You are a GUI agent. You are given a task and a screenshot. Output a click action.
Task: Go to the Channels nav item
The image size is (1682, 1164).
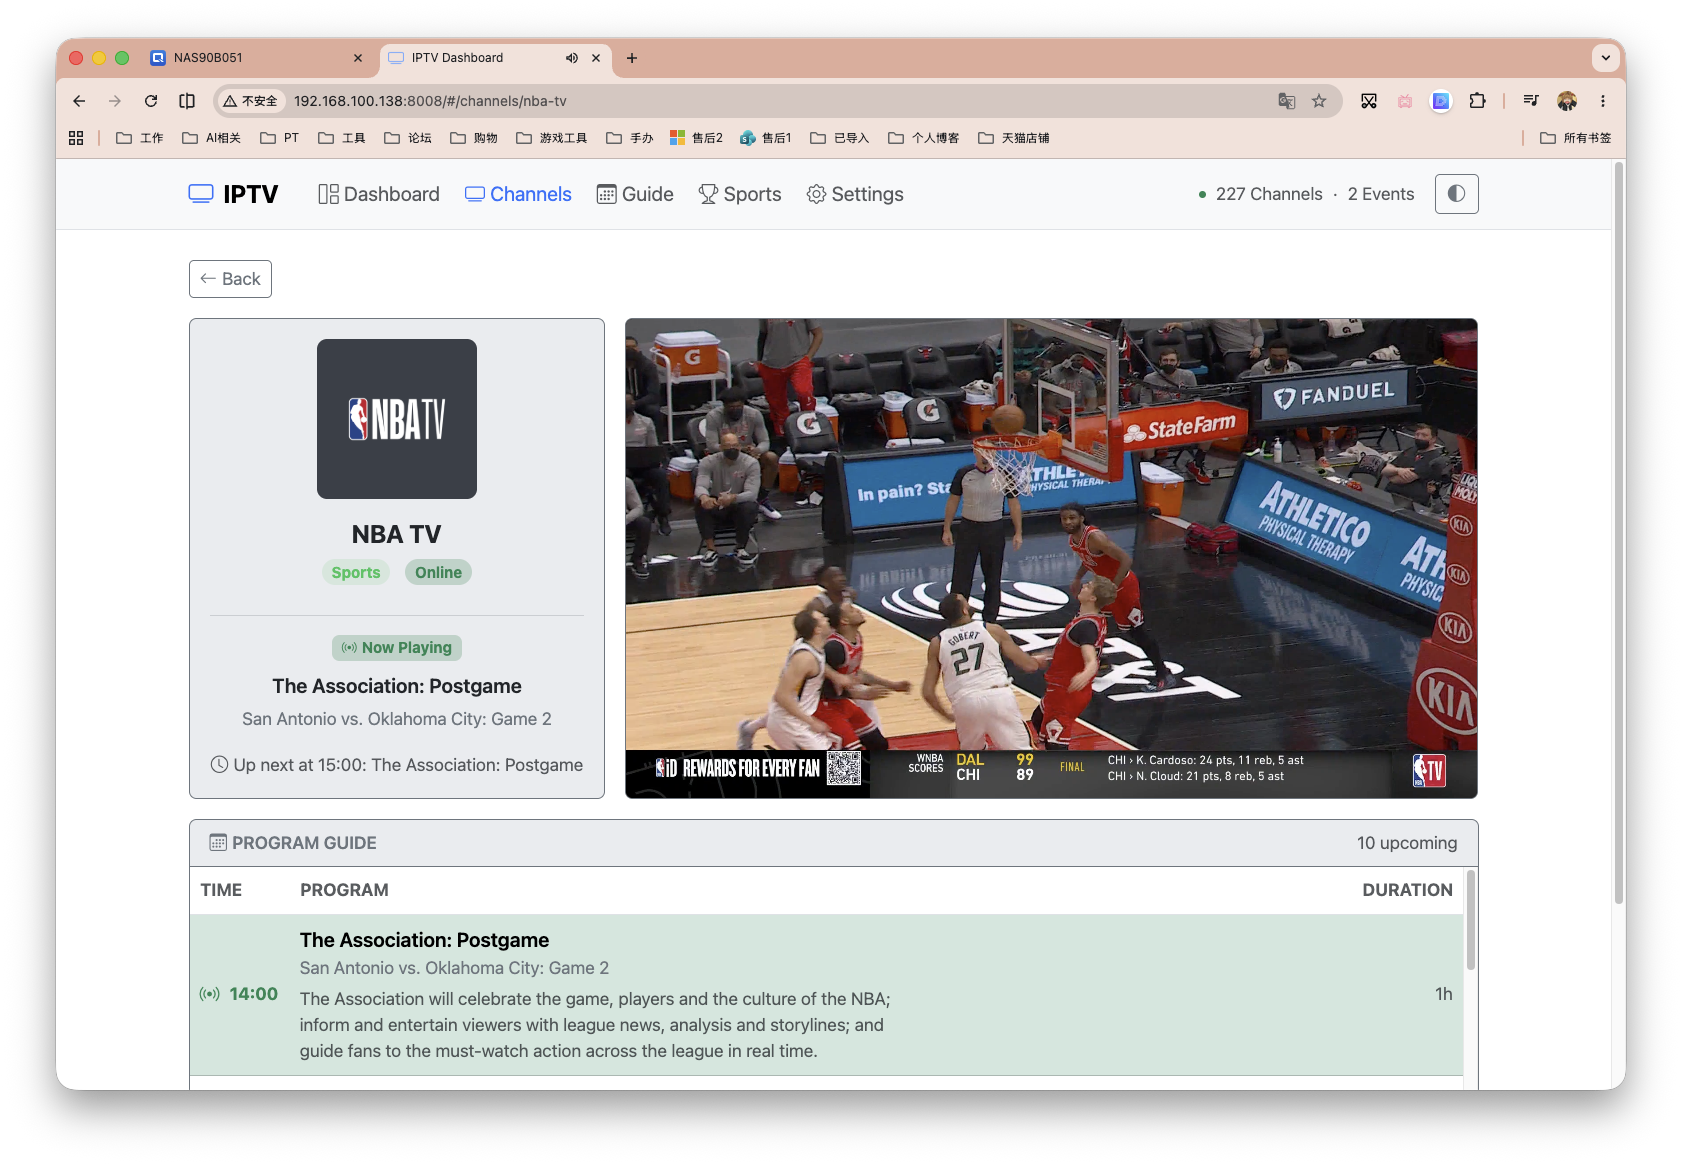[x=518, y=194]
